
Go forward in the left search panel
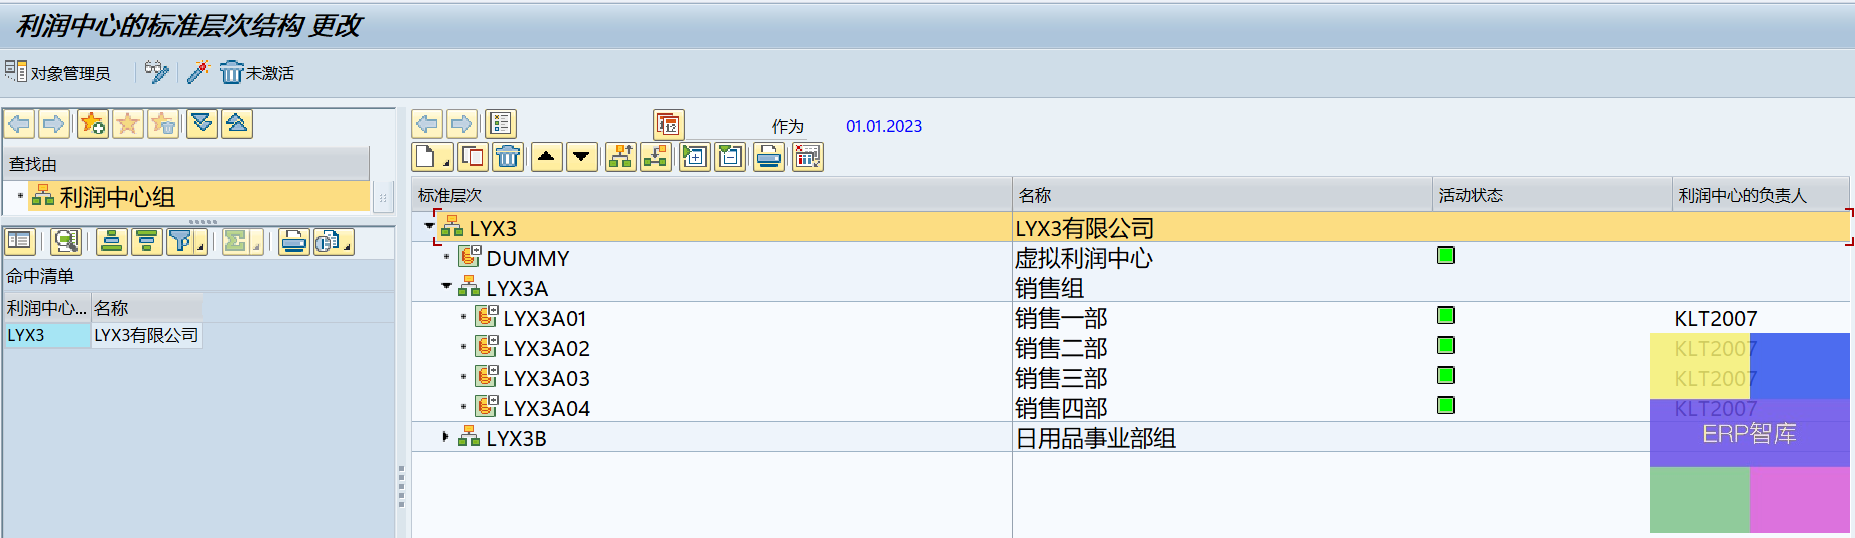point(54,124)
